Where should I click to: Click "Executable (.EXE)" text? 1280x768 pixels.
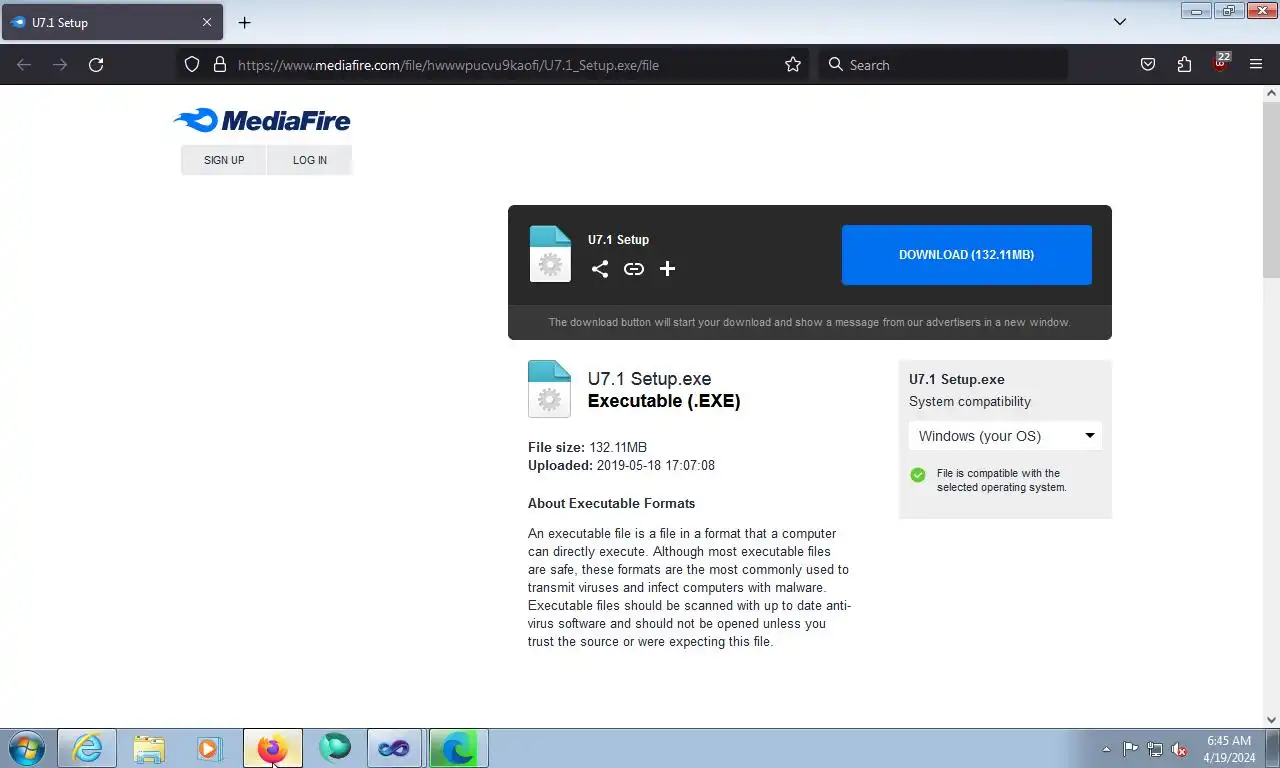664,401
